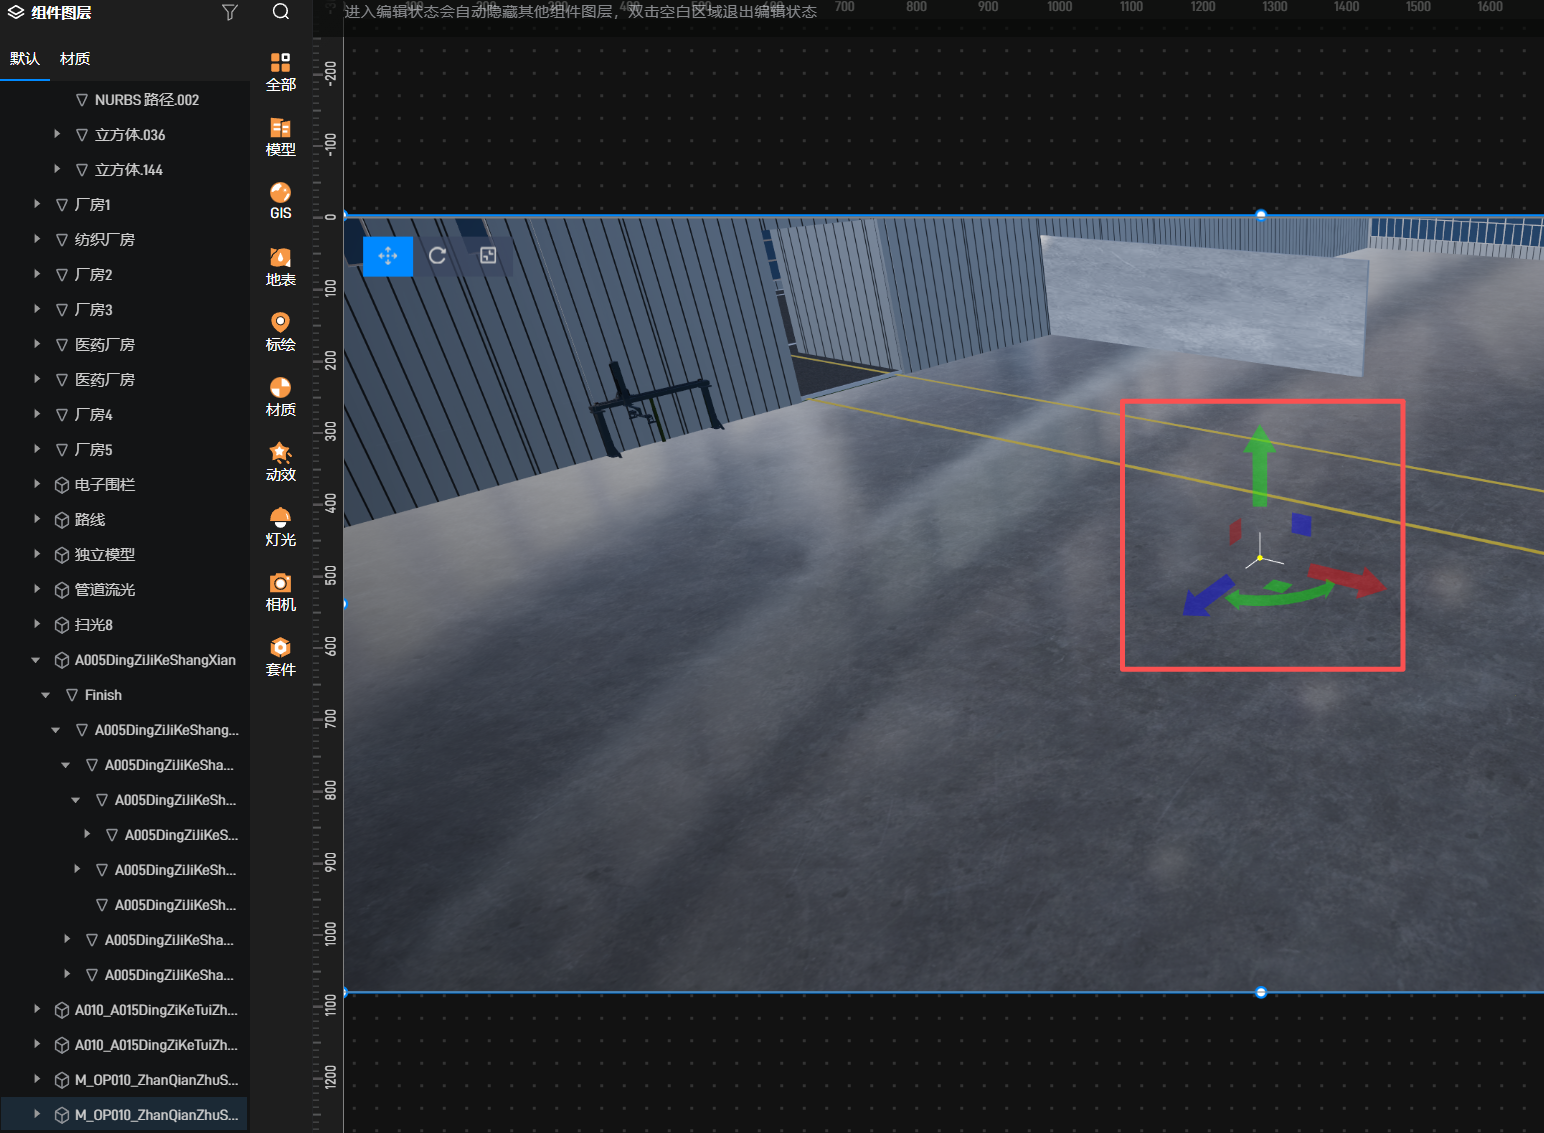The height and width of the screenshot is (1133, 1544).
Task: Click the search magnifier icon
Action: click(281, 12)
